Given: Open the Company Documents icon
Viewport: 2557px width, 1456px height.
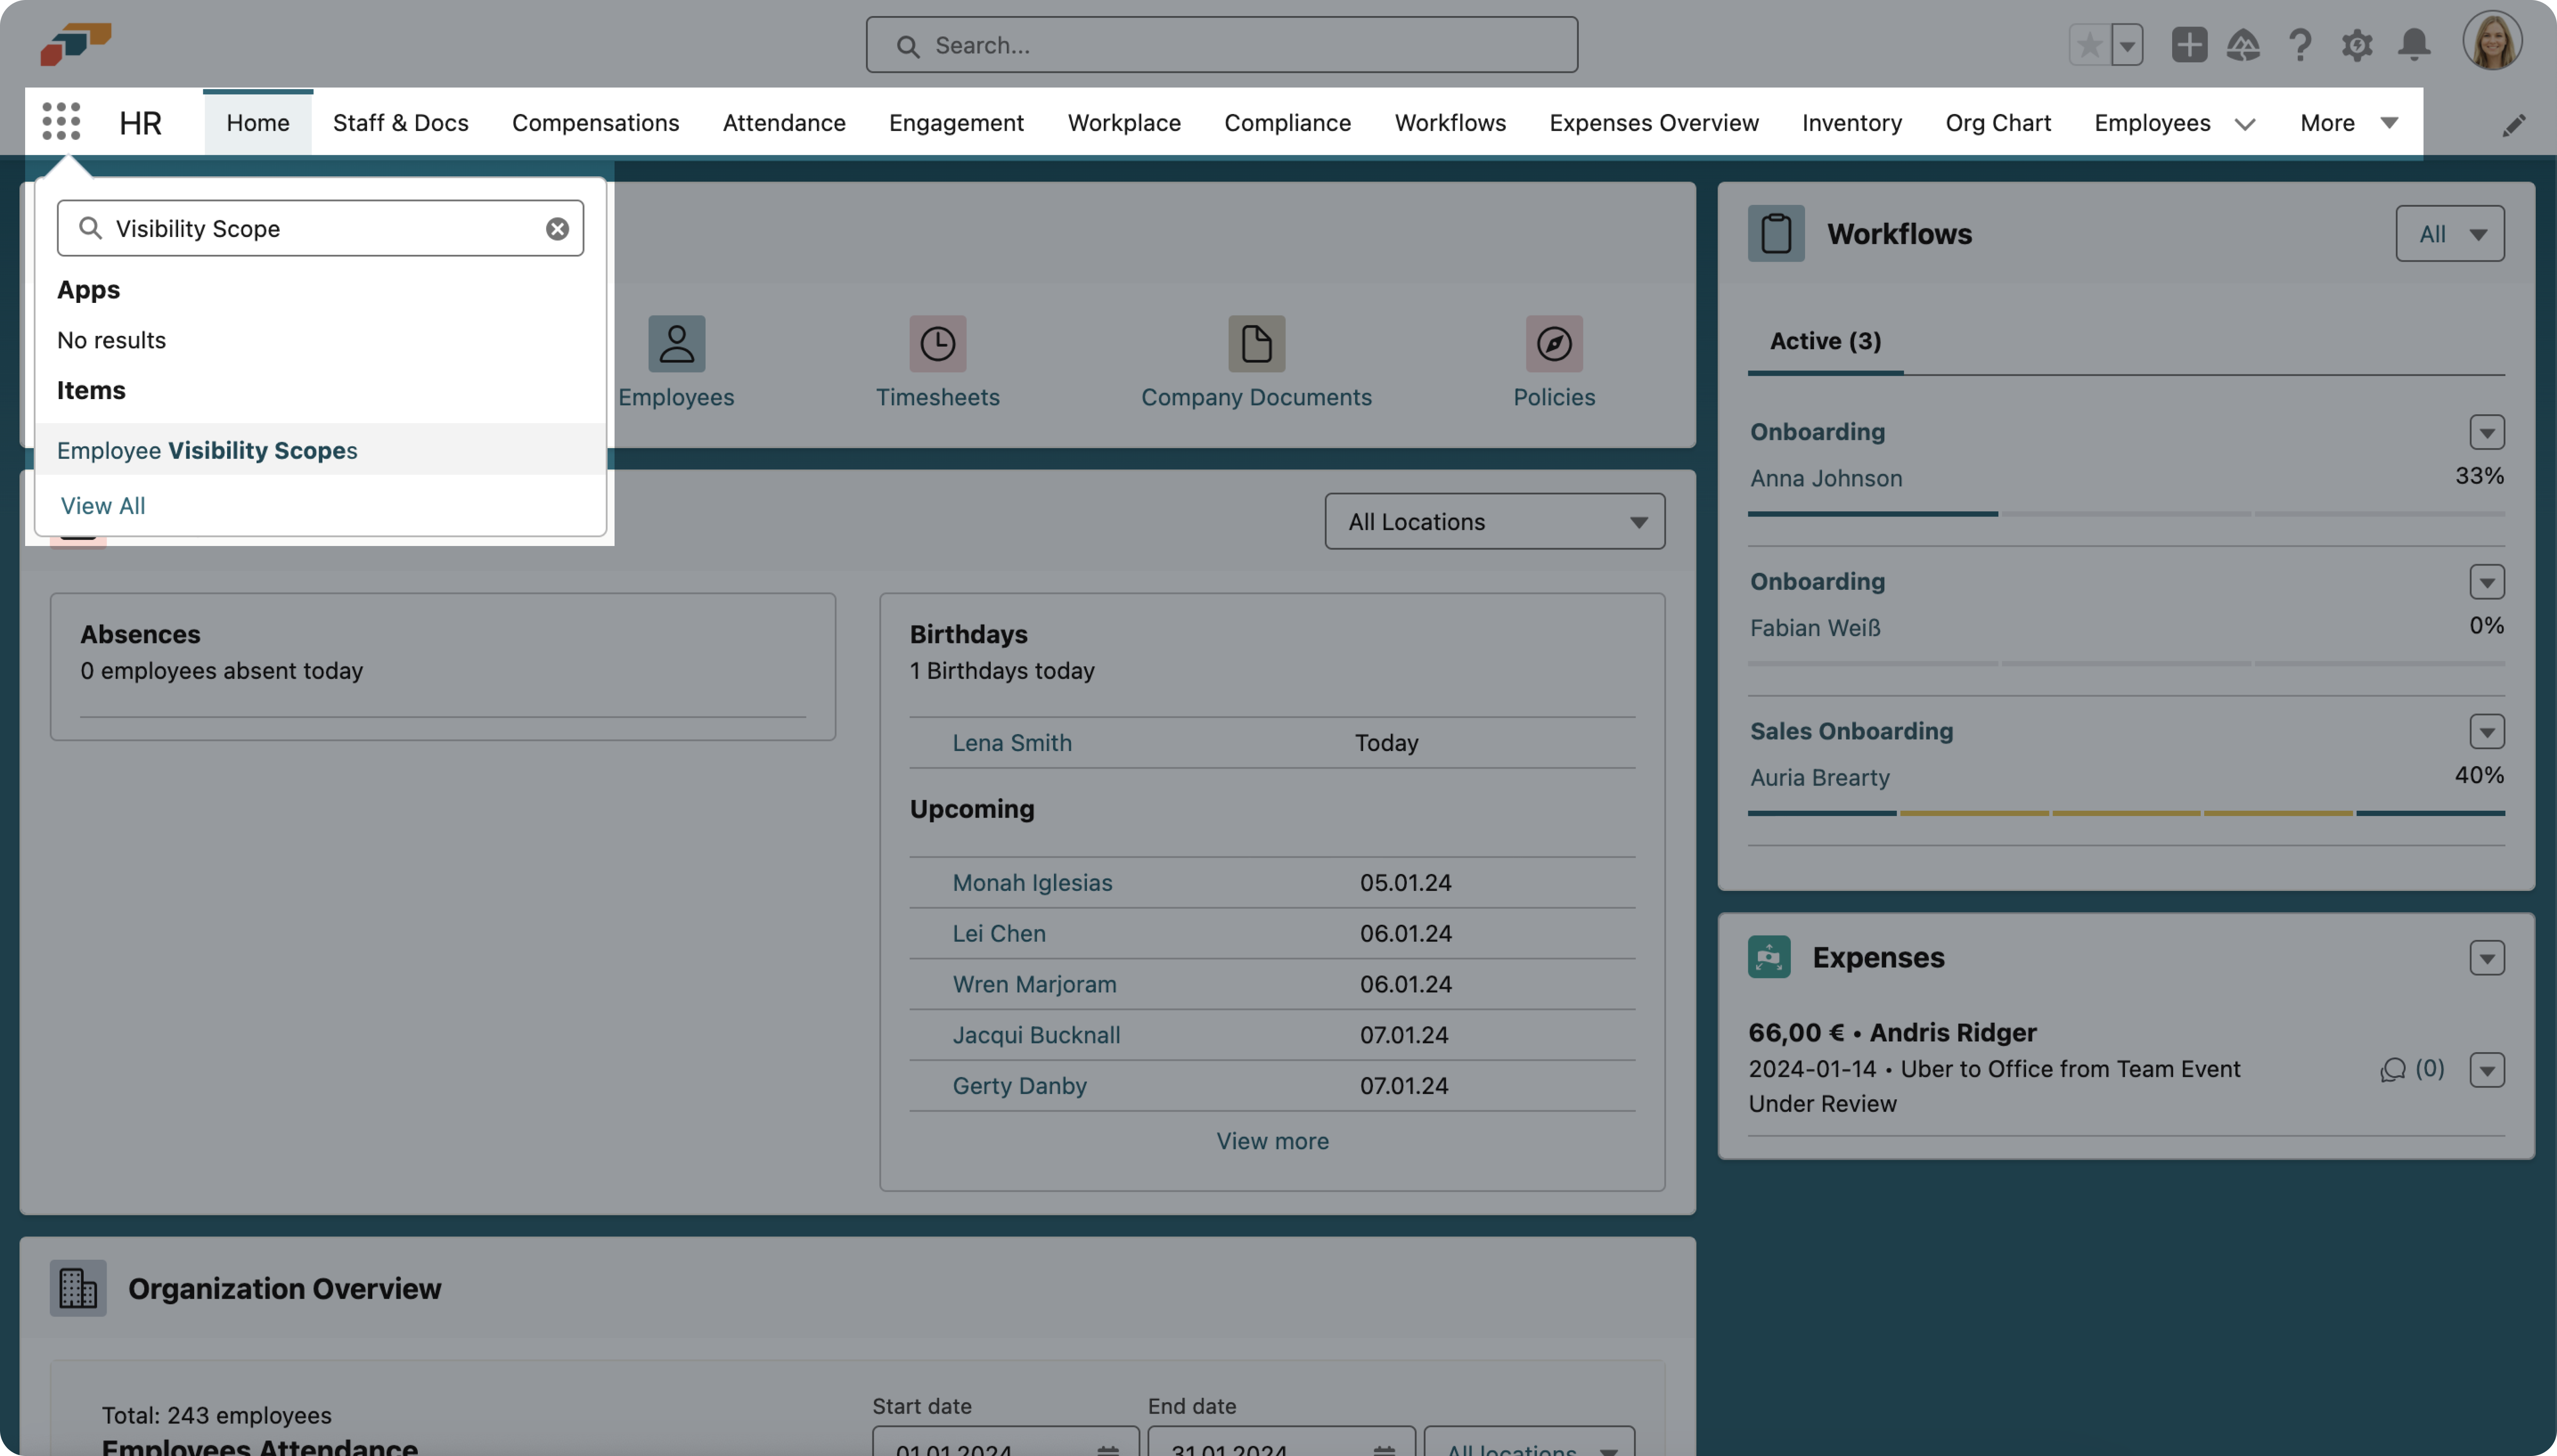Looking at the screenshot, I should [1256, 344].
